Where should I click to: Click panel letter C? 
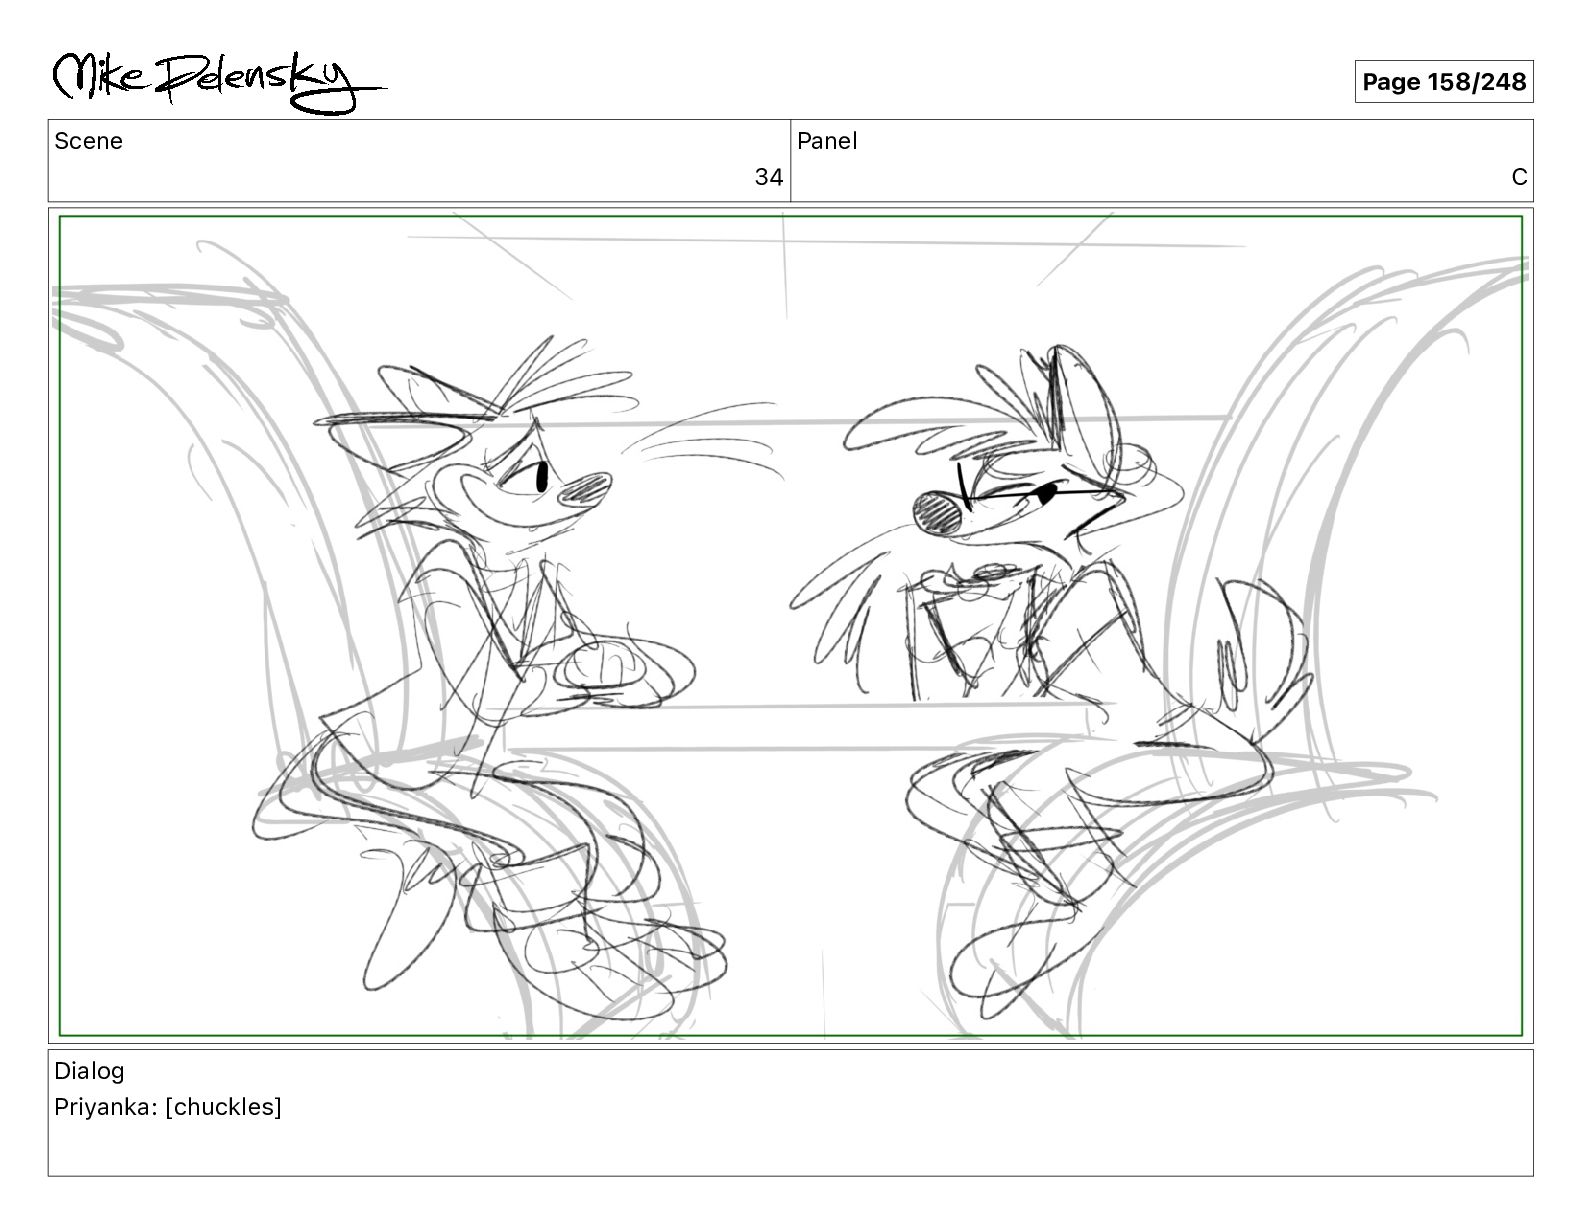pos(1519,177)
